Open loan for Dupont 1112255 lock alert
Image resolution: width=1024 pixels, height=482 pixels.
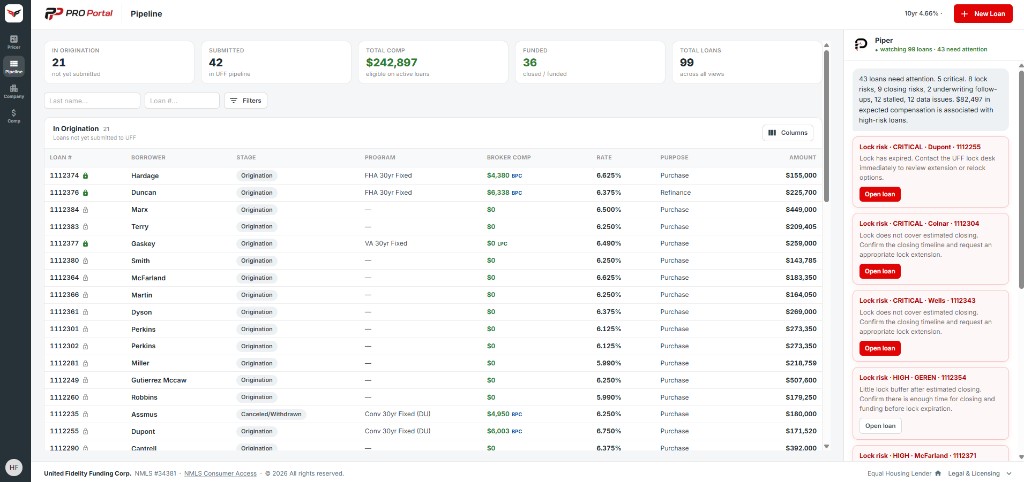pyautogui.click(x=880, y=194)
